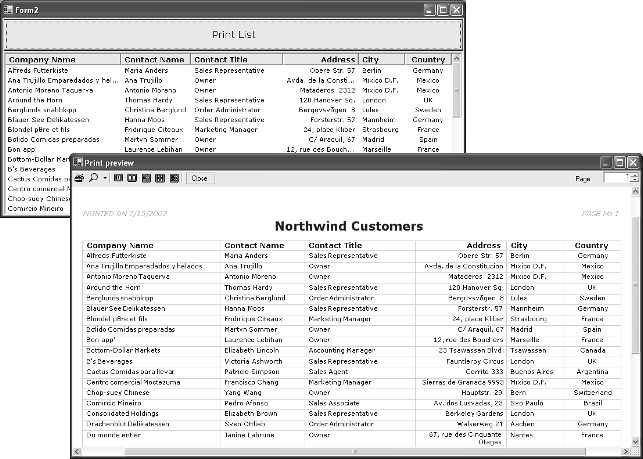
Task: Maximize the Form2 window
Action: 443,10
